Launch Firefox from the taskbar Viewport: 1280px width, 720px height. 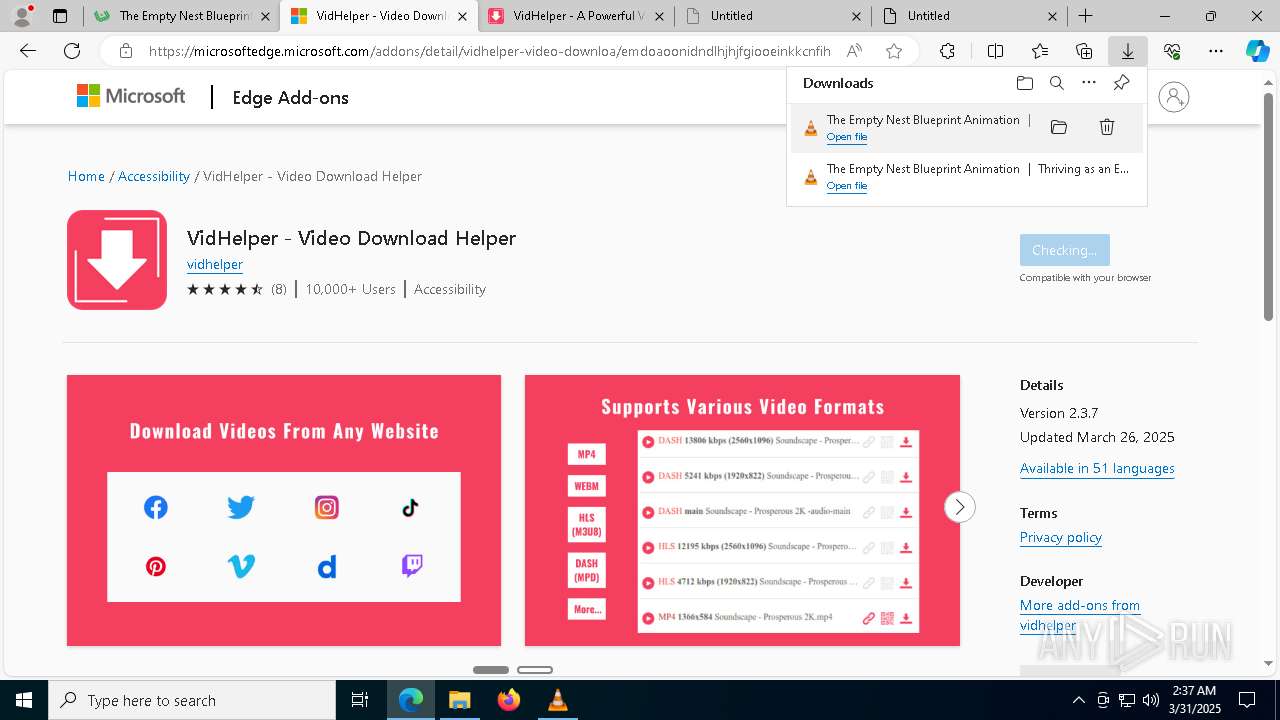509,700
